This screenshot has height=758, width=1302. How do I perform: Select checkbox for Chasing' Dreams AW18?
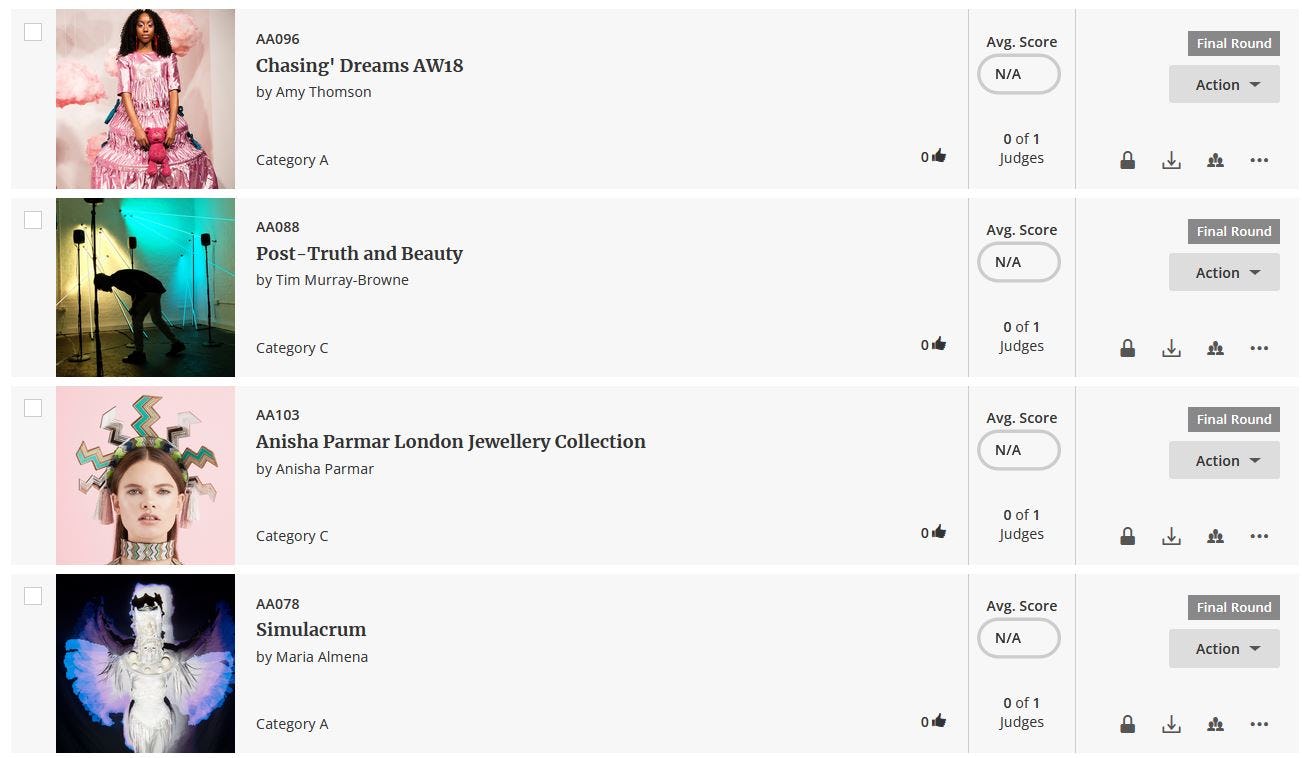click(x=33, y=32)
